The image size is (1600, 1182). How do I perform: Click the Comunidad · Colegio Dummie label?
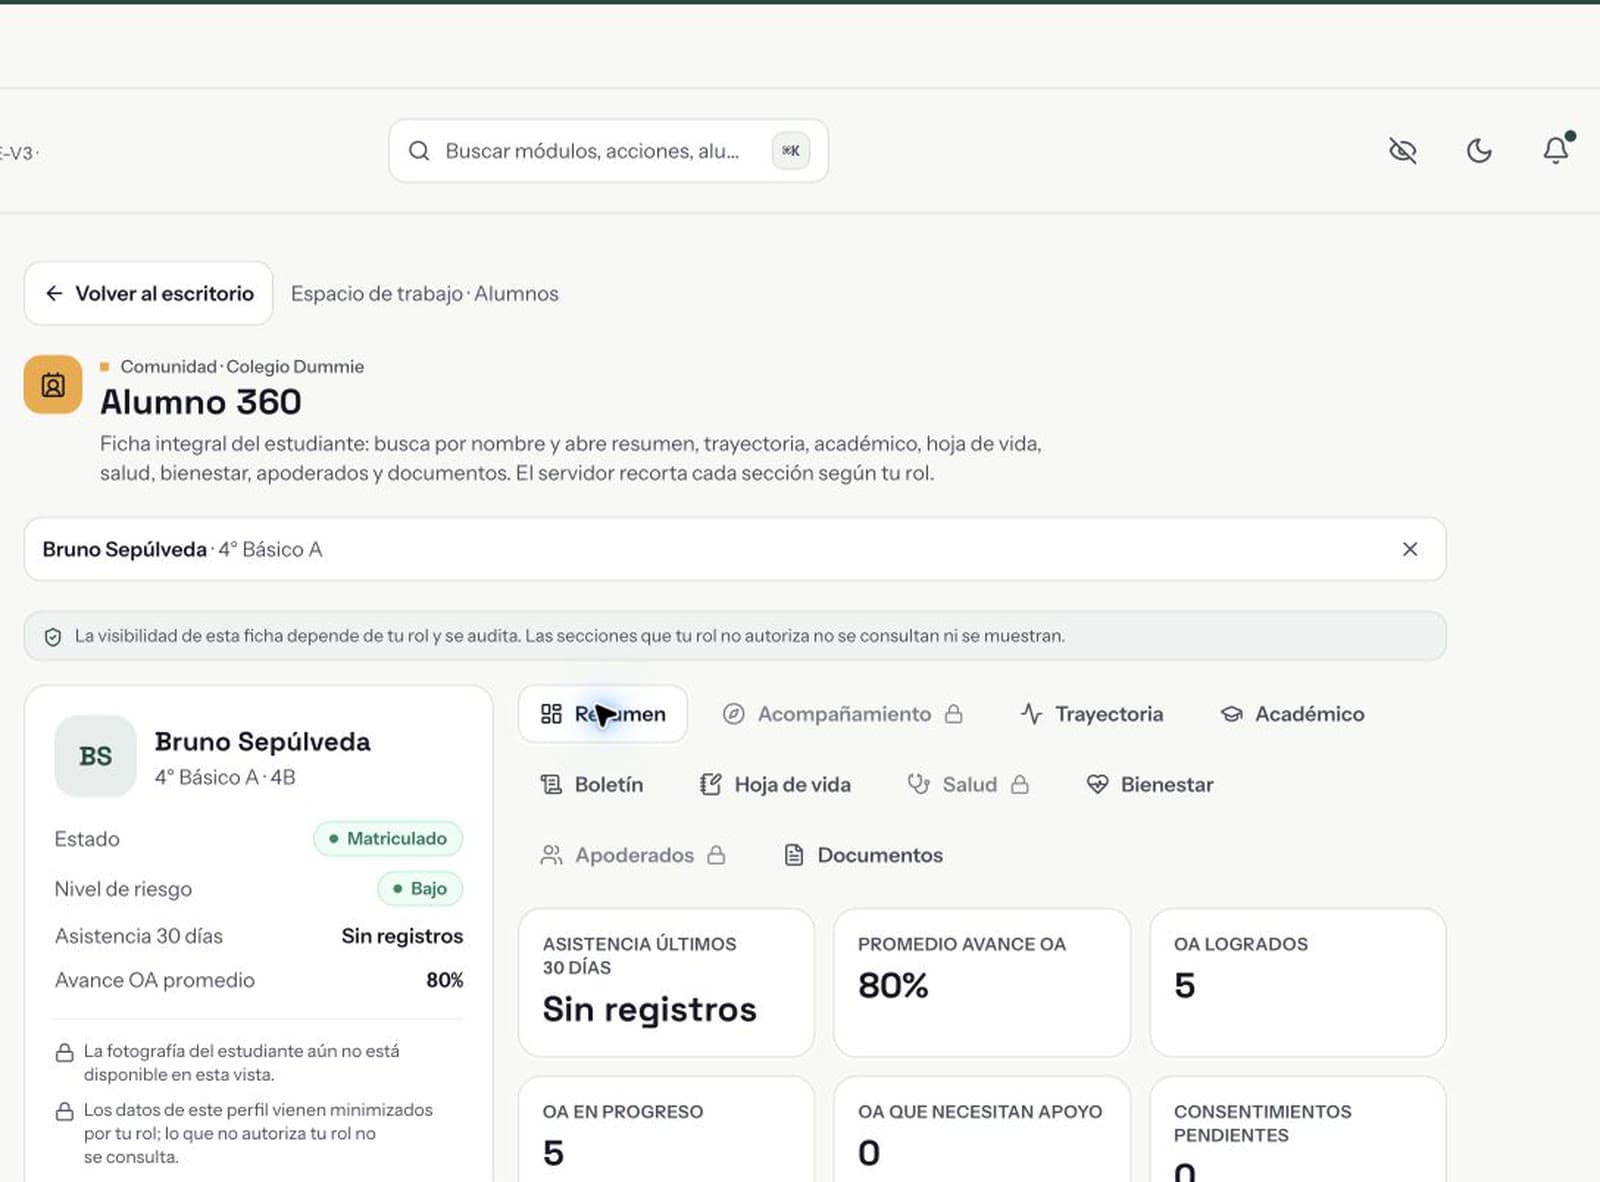(242, 367)
